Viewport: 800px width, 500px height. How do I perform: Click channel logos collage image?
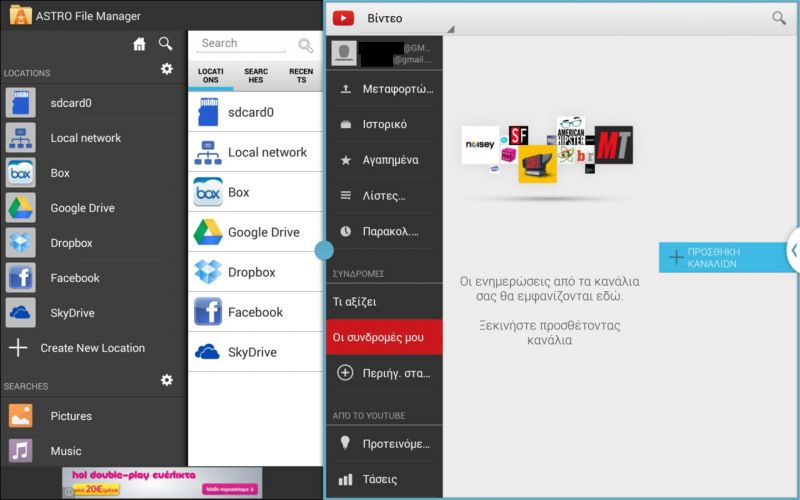click(547, 148)
